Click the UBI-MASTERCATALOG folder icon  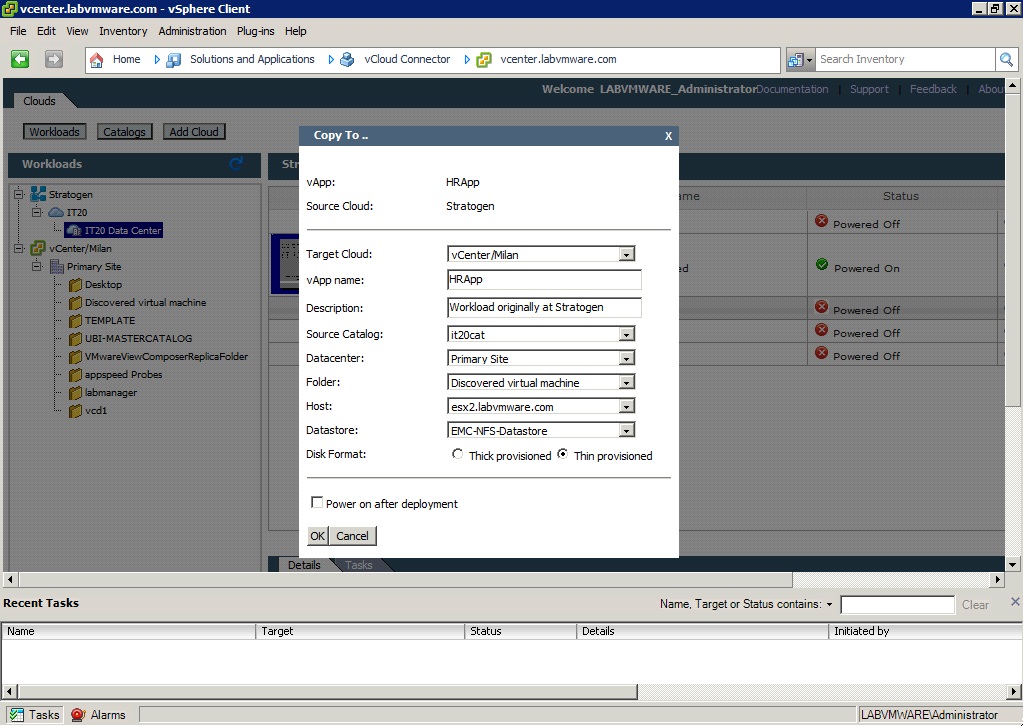coord(75,339)
